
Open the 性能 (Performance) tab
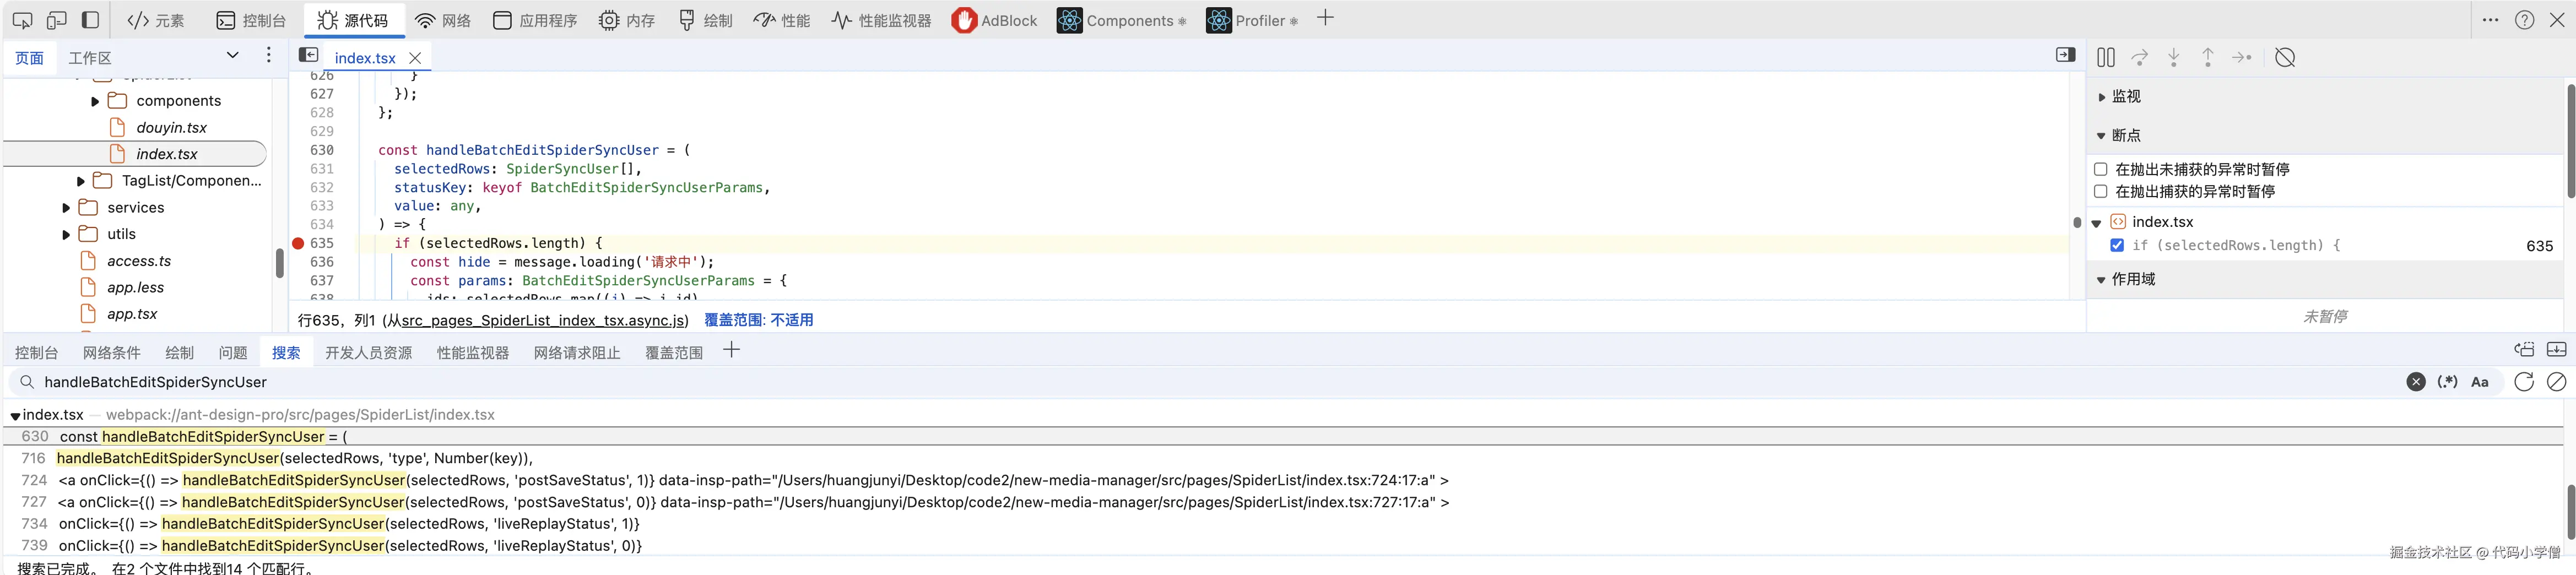point(781,20)
